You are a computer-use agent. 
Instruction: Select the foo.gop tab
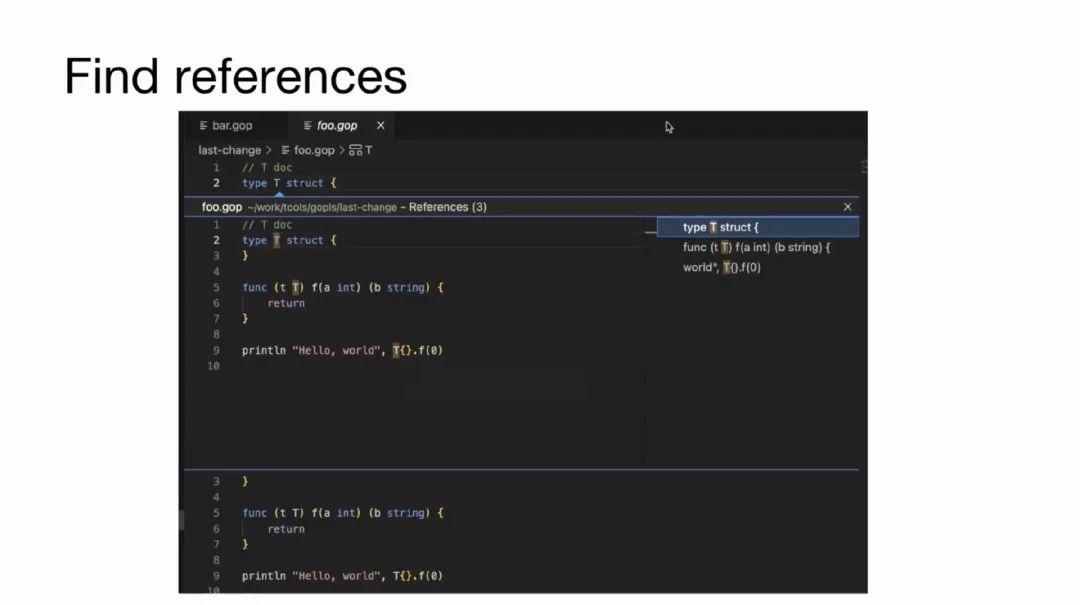pos(337,126)
